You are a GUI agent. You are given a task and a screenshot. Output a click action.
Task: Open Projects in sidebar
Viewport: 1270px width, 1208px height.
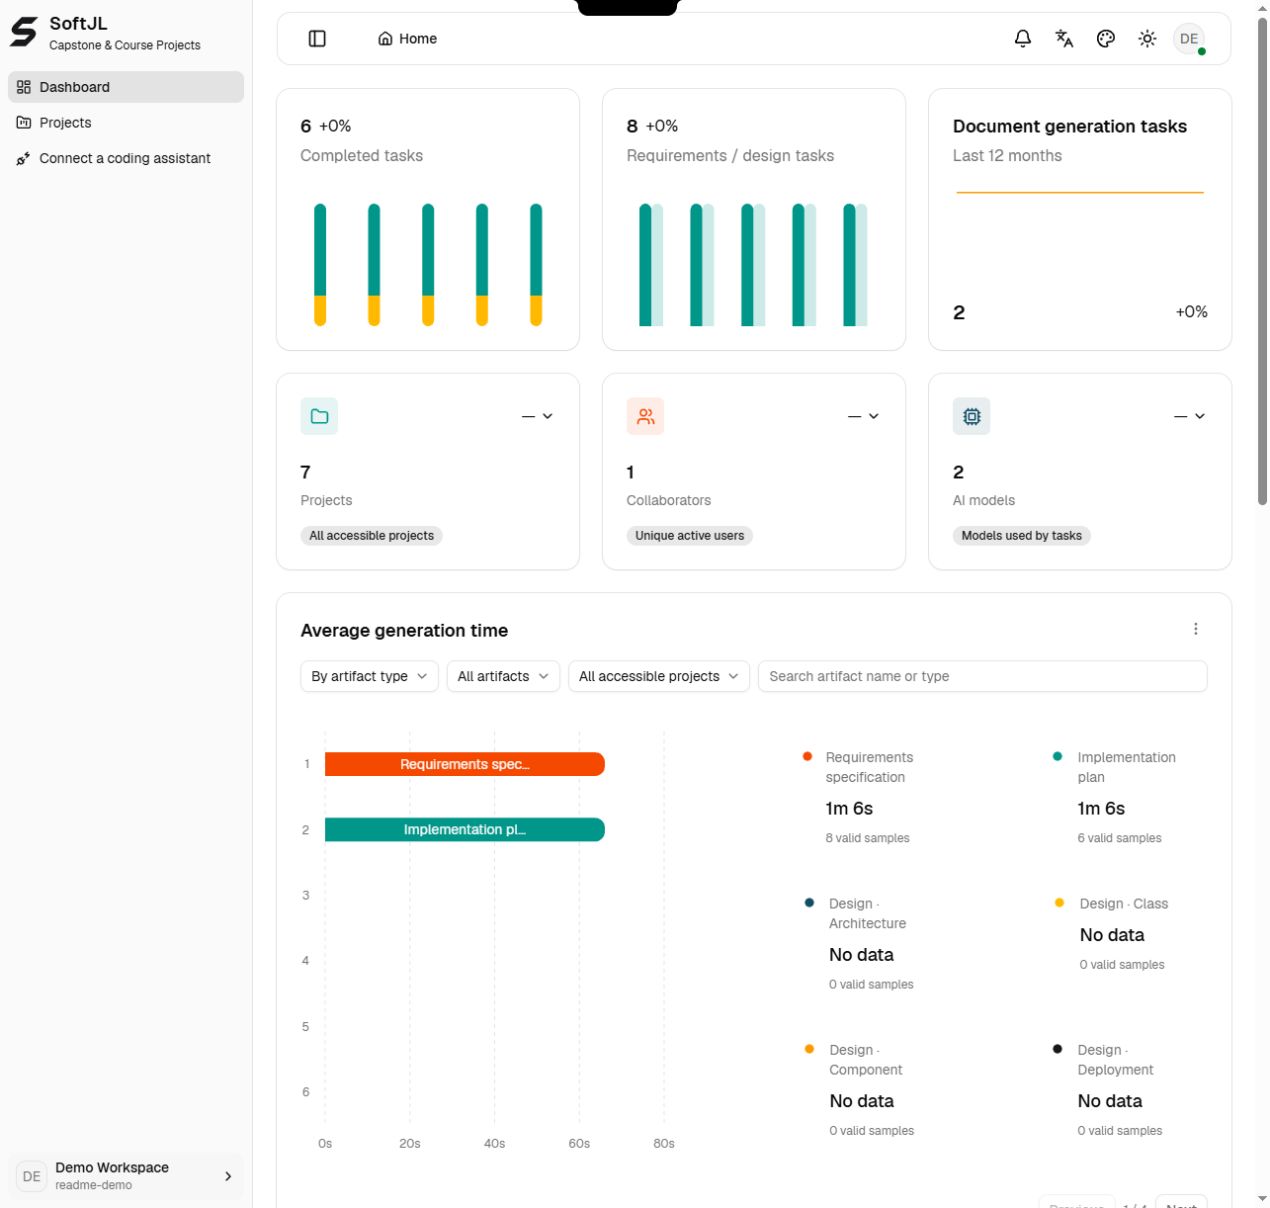(126, 123)
